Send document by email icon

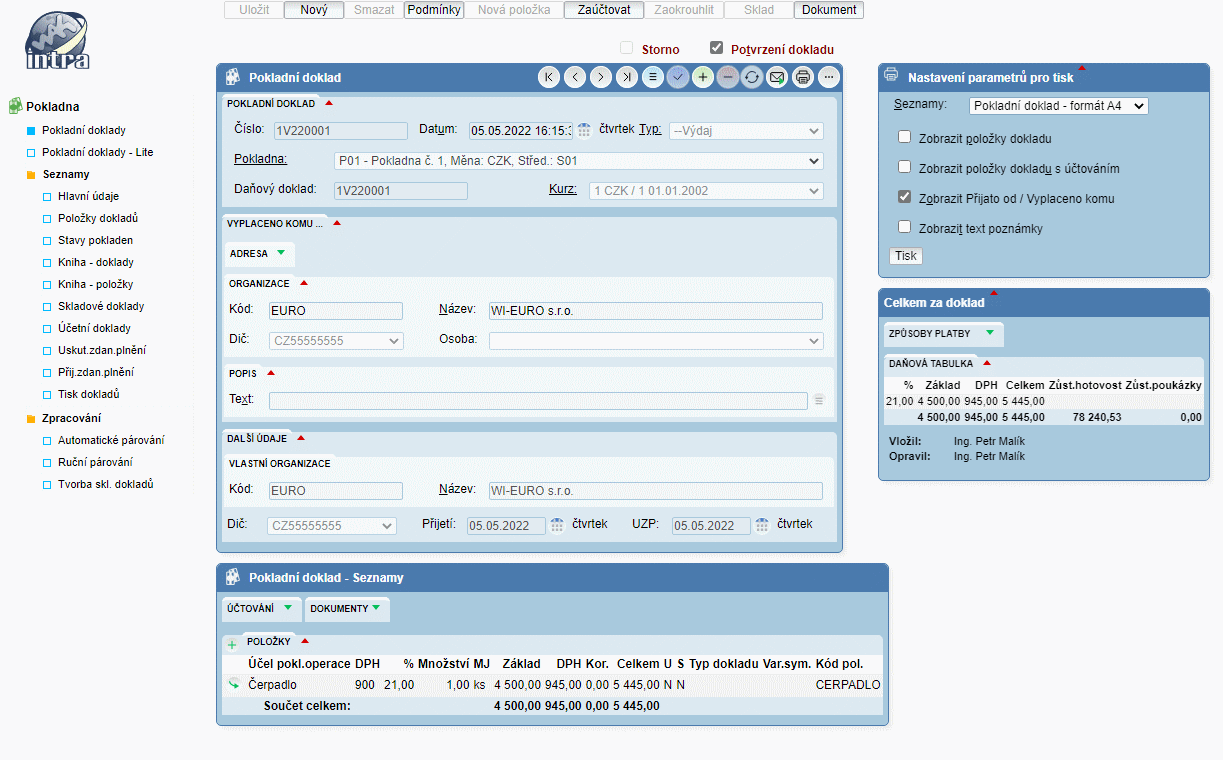(x=777, y=77)
